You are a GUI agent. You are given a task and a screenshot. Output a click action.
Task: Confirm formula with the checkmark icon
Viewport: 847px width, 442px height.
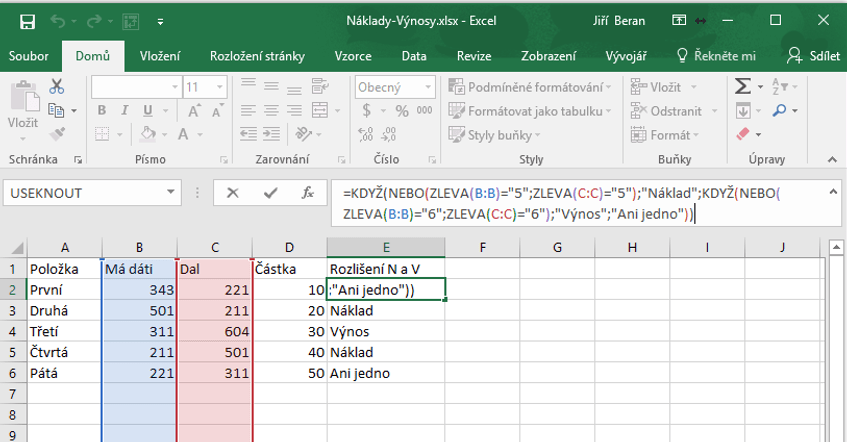coord(271,193)
